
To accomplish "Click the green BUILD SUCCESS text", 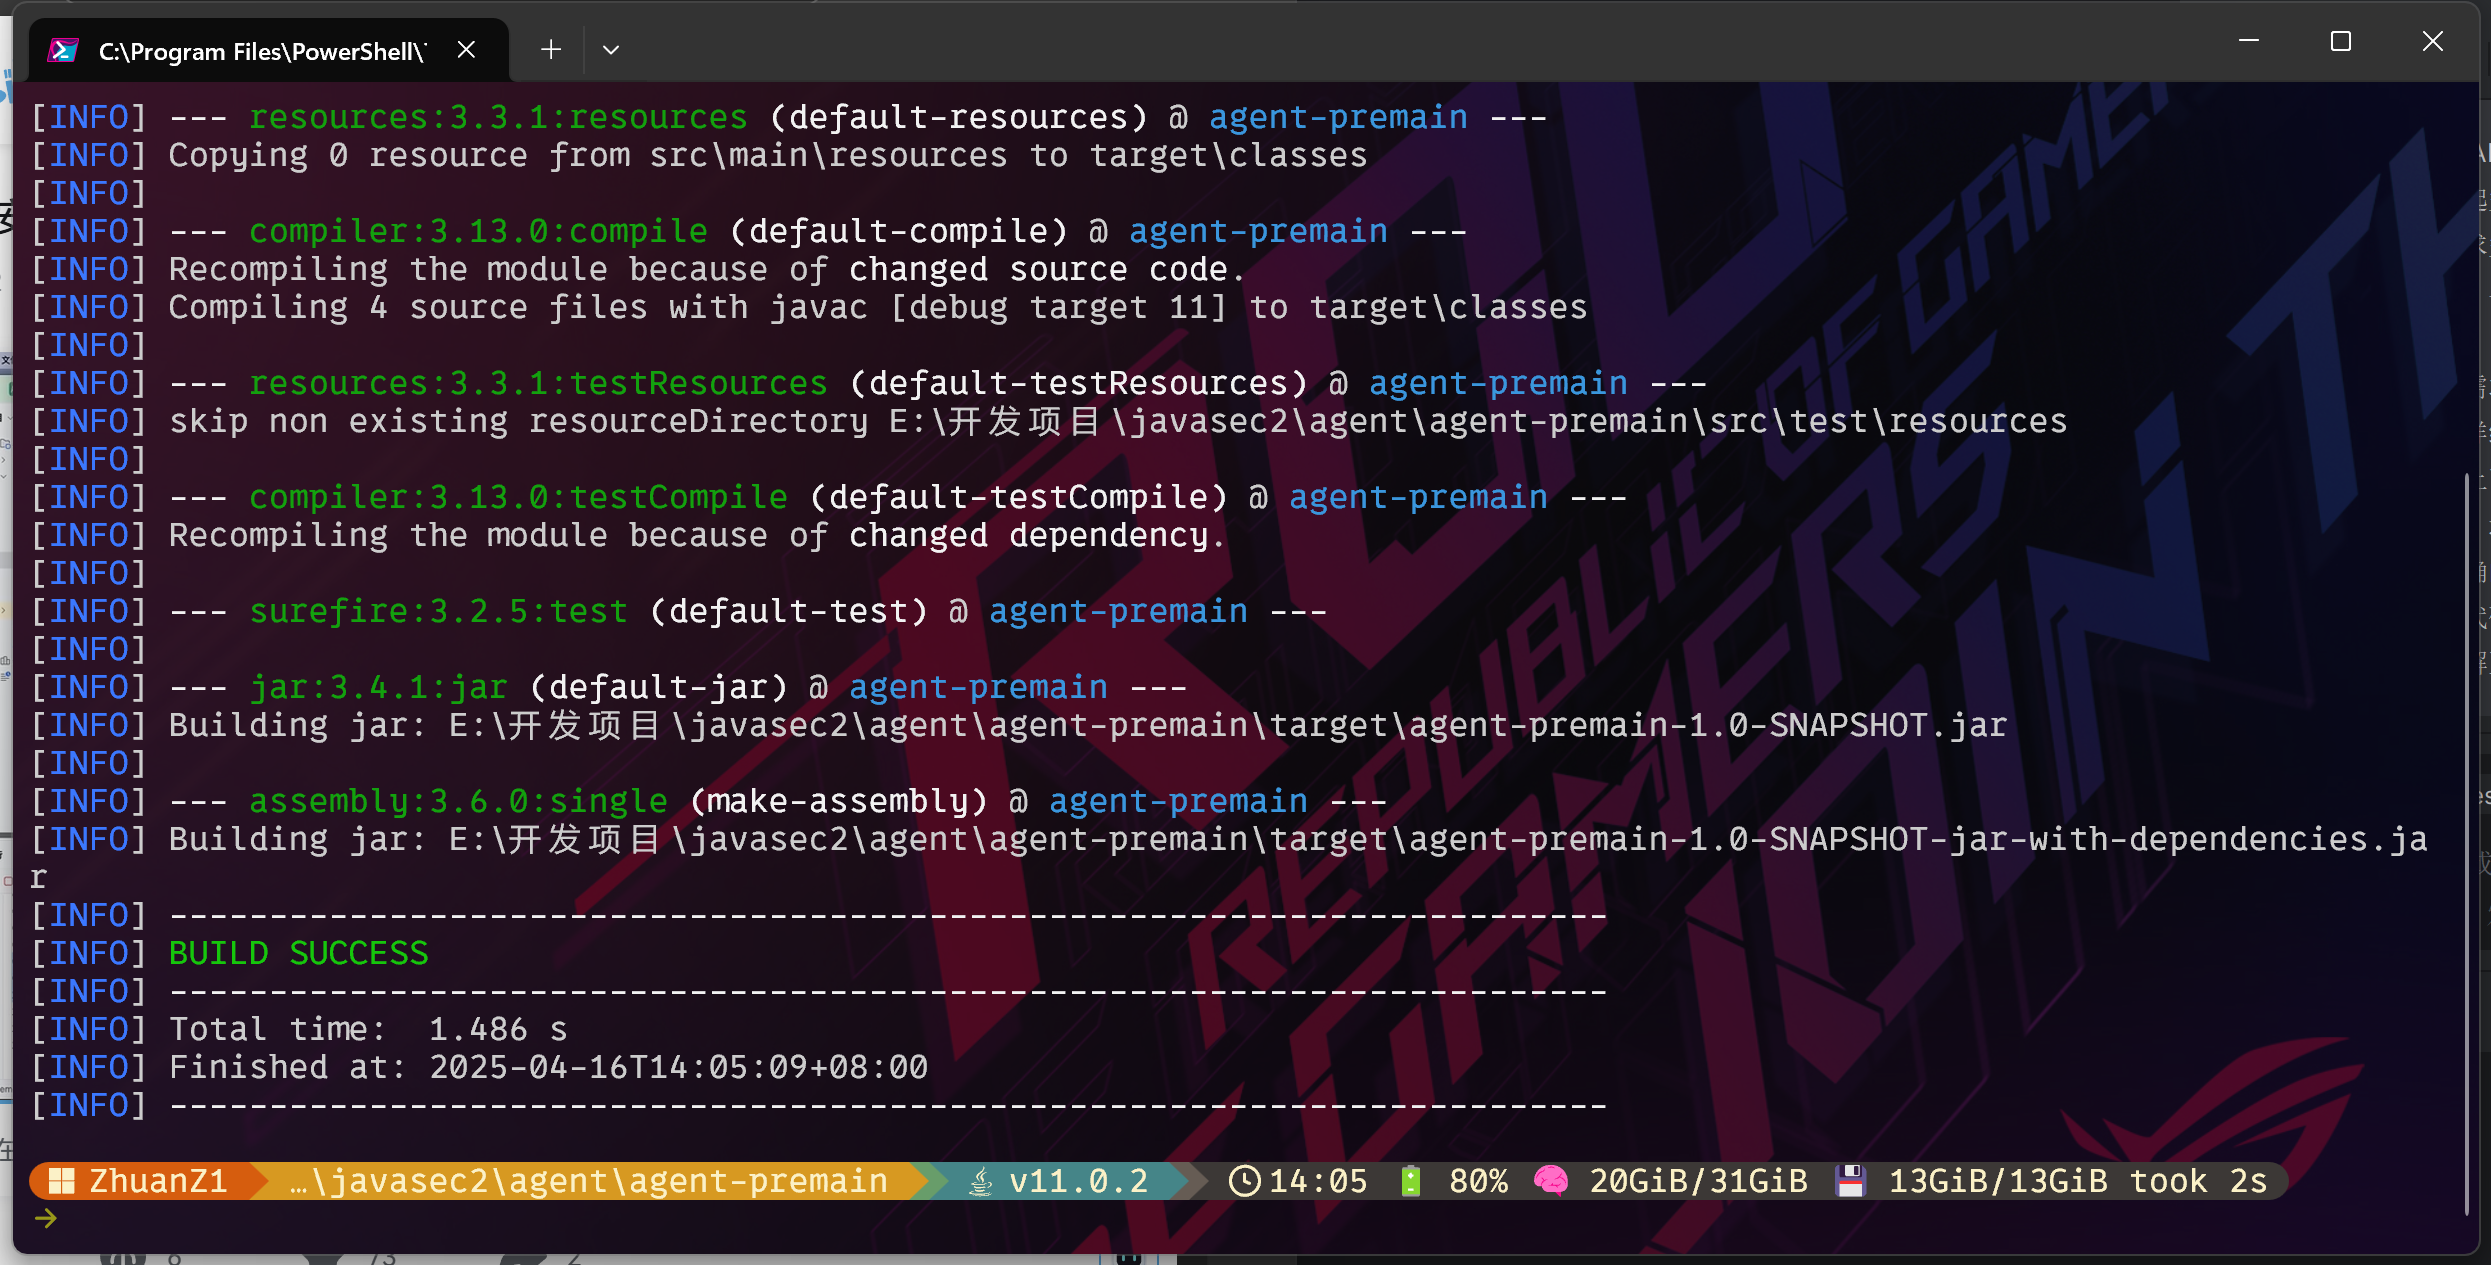I will tap(298, 953).
